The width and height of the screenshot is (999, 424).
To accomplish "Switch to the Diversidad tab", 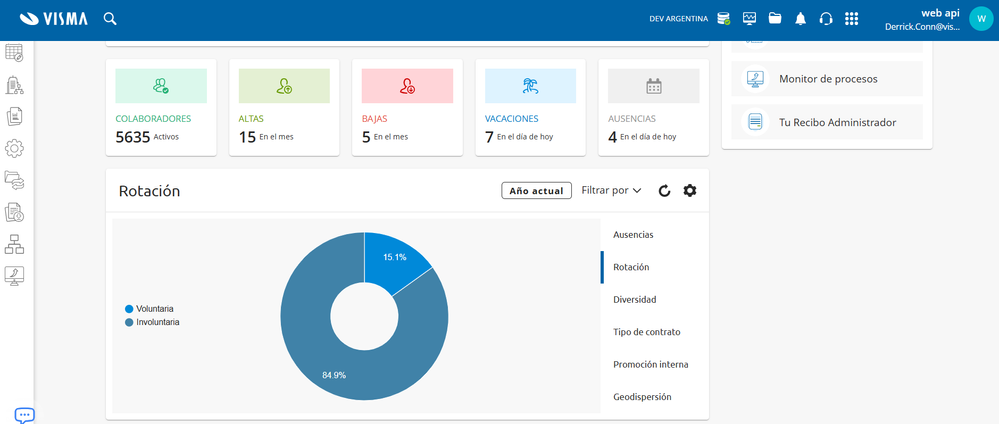I will click(x=635, y=300).
